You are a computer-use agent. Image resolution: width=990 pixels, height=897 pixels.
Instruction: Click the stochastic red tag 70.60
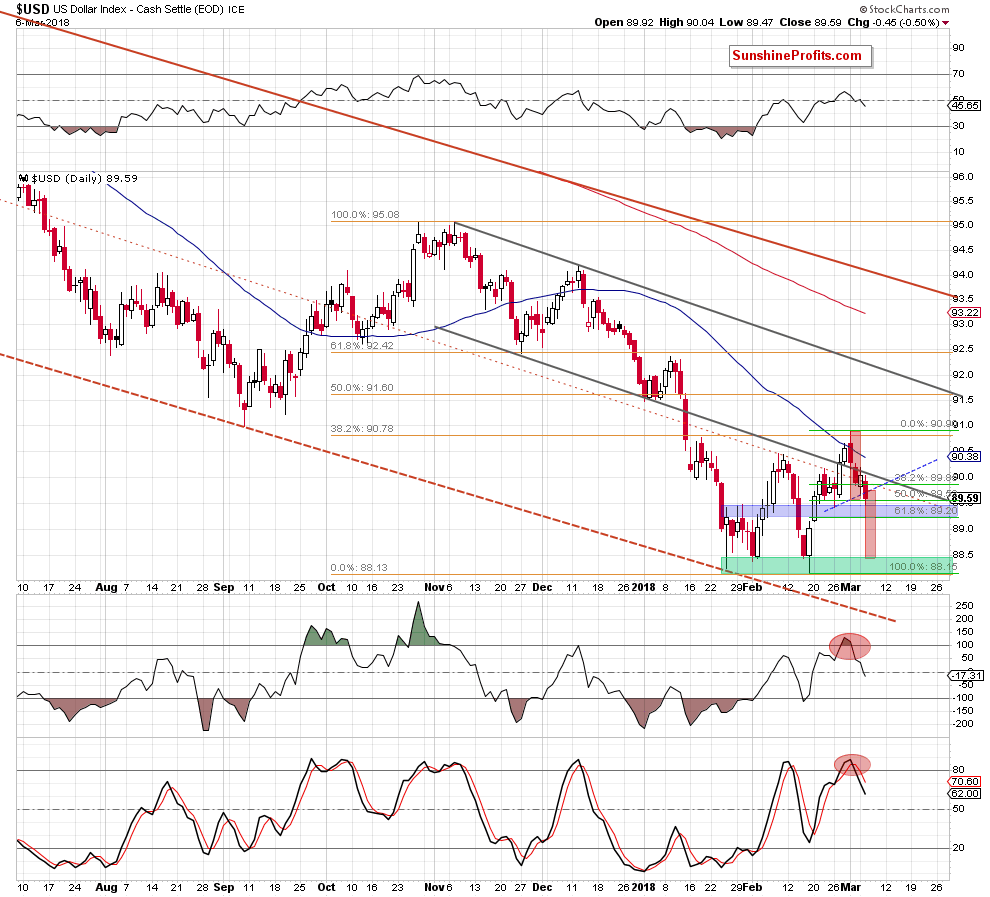965,781
